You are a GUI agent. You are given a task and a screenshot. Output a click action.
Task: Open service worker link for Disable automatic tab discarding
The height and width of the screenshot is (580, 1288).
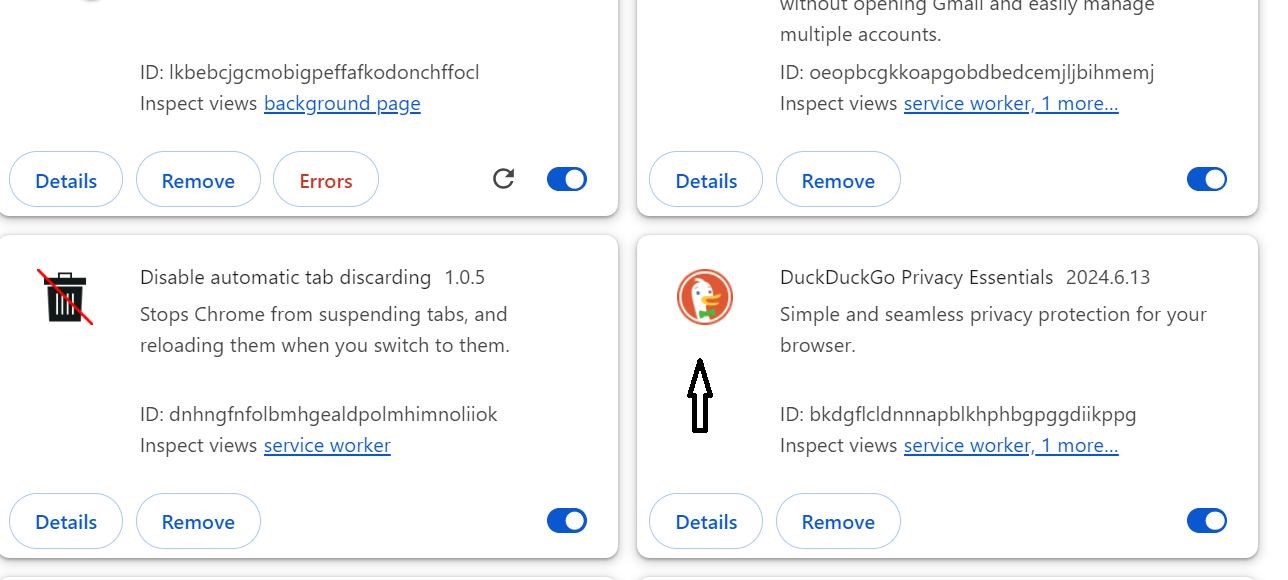(x=327, y=445)
